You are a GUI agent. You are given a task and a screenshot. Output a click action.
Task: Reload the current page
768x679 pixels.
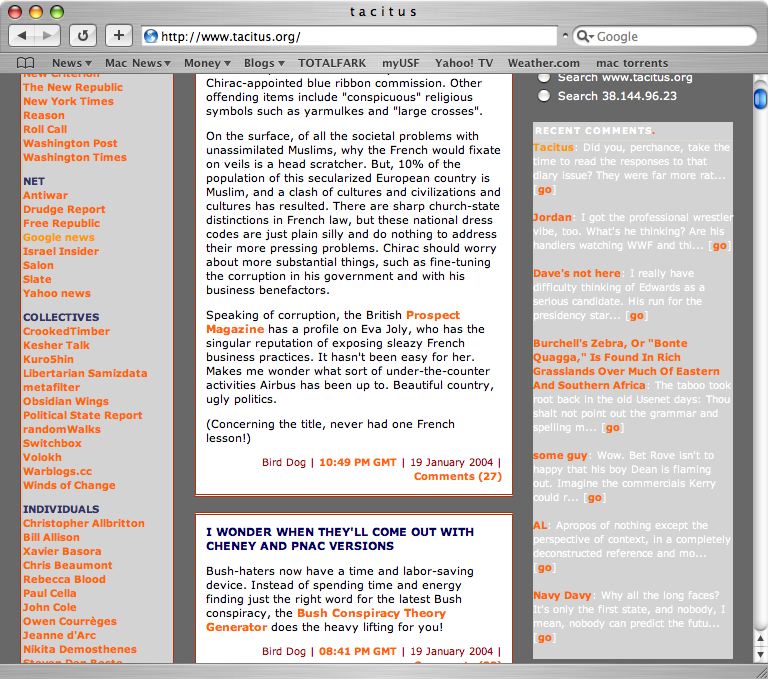click(x=83, y=36)
